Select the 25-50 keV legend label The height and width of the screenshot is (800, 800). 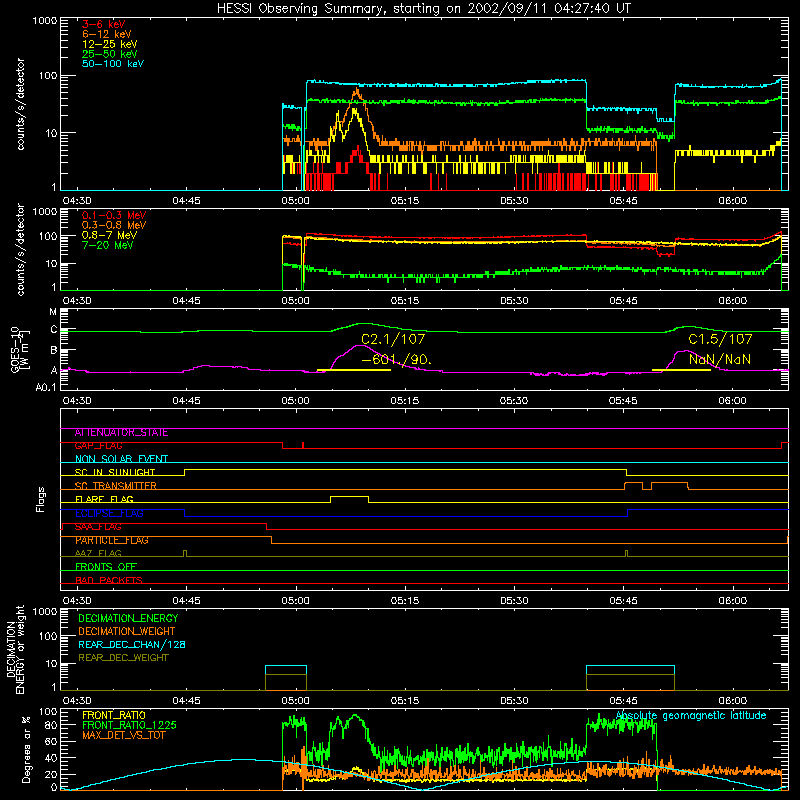point(110,54)
